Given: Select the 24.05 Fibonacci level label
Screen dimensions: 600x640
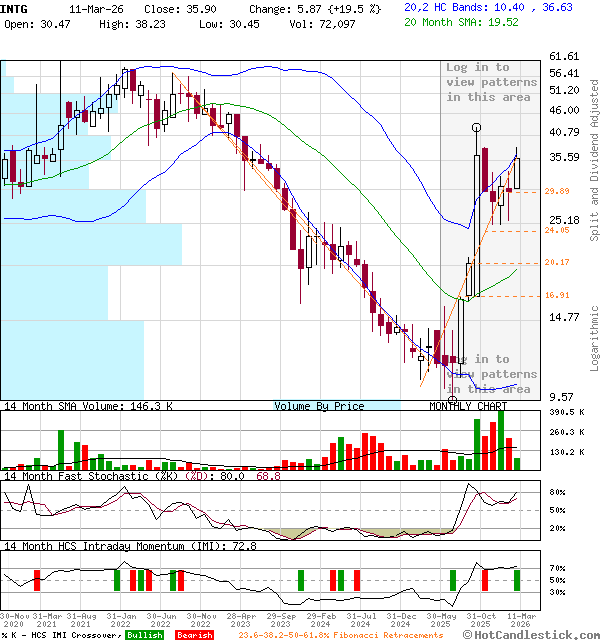Looking at the screenshot, I should (557, 230).
